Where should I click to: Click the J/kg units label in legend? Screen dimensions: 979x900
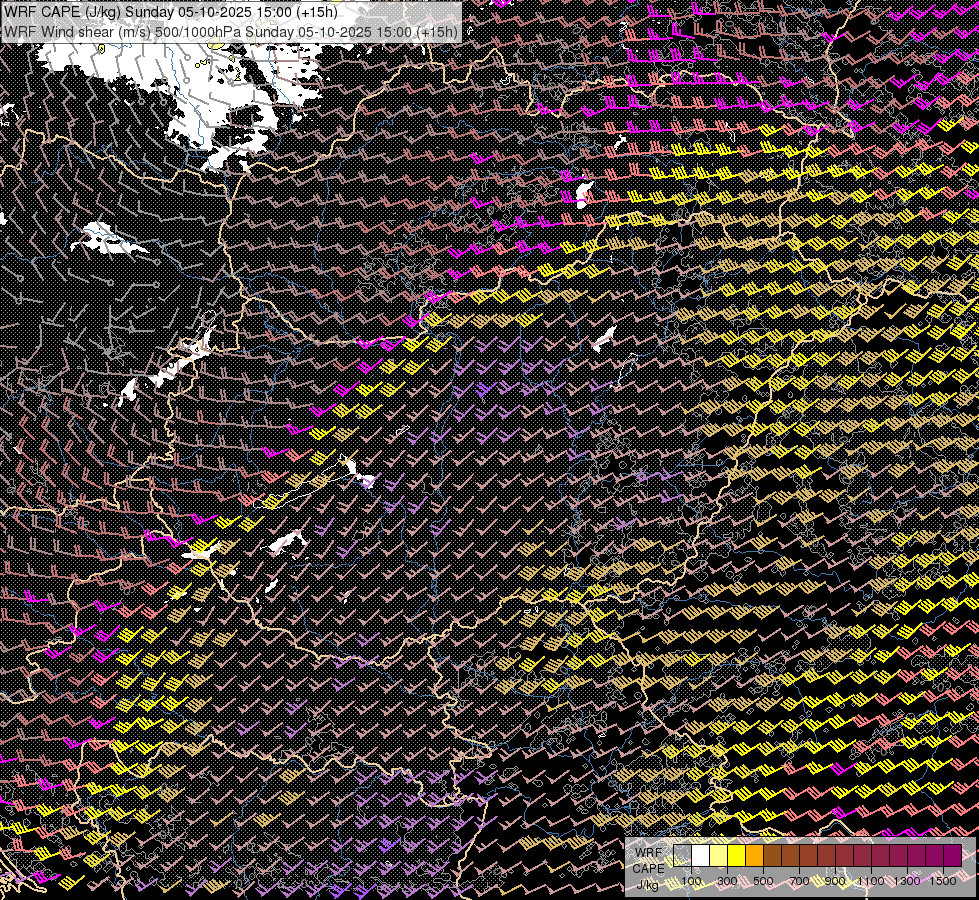[x=648, y=884]
